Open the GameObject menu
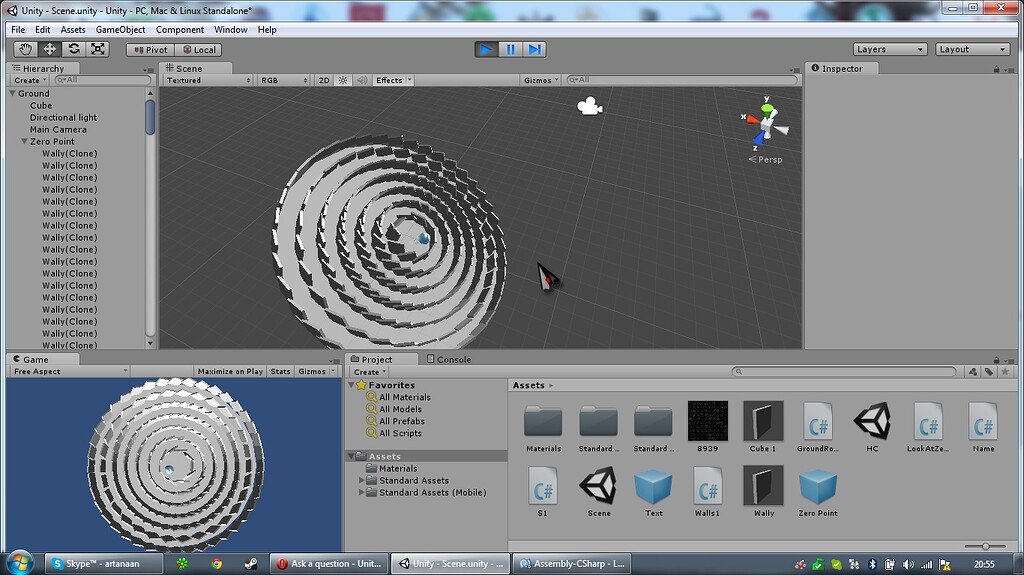 pyautogui.click(x=120, y=29)
